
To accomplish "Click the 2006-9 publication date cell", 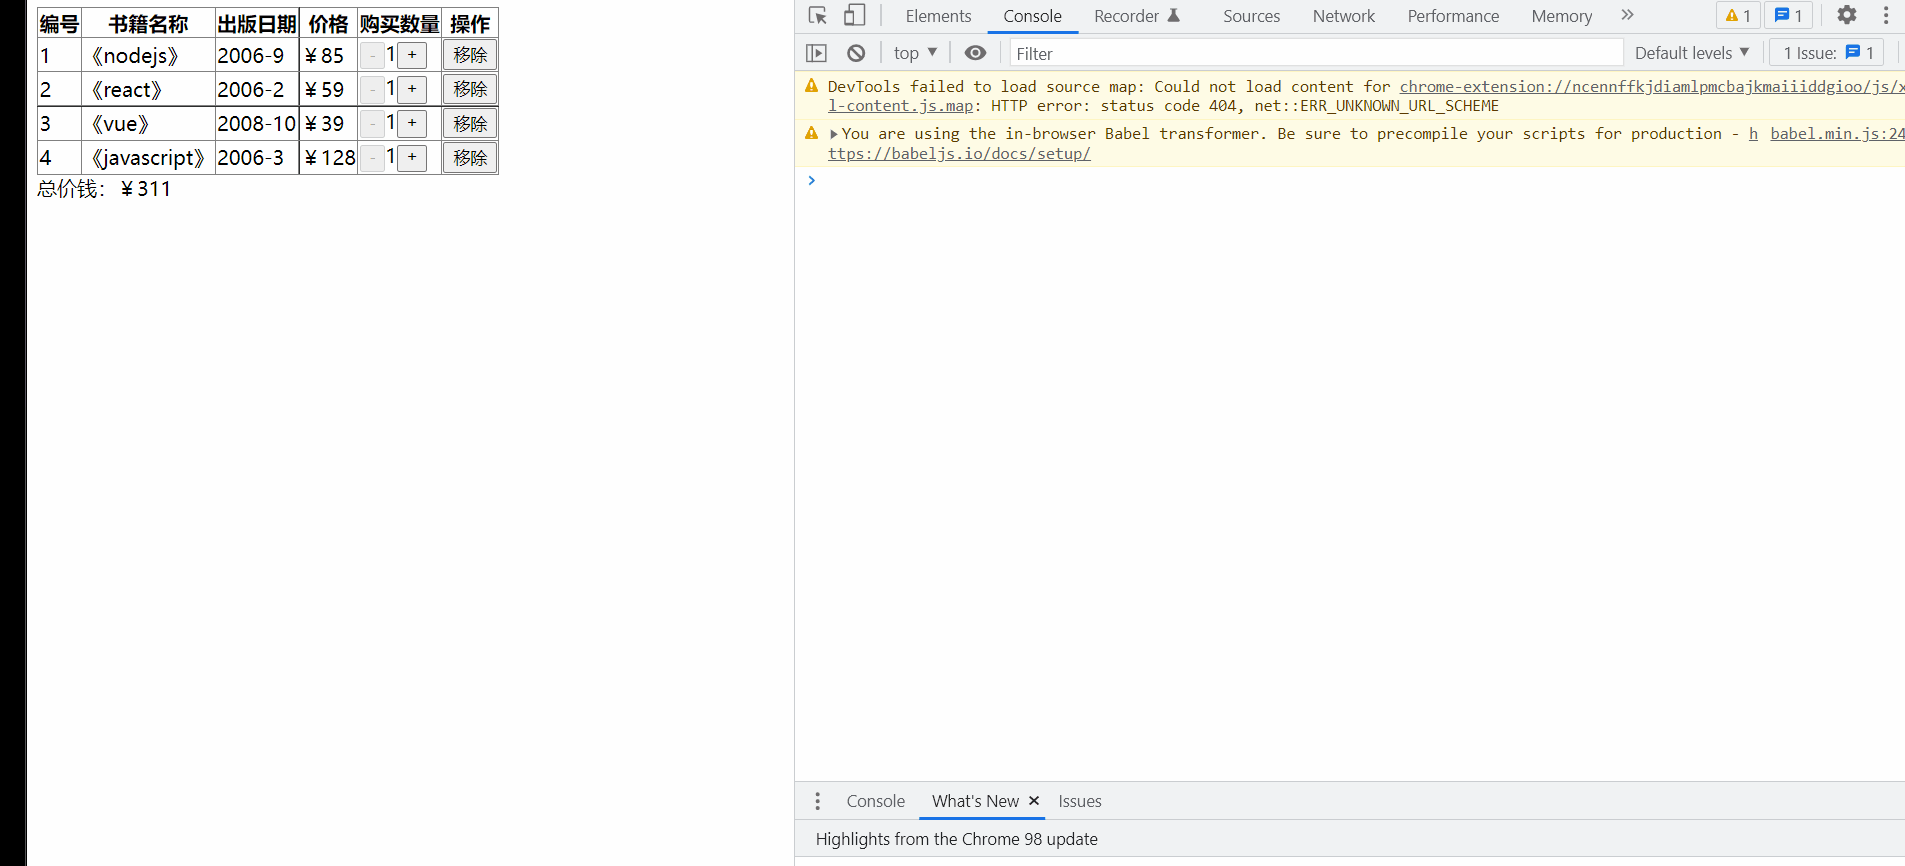I will 257,56.
